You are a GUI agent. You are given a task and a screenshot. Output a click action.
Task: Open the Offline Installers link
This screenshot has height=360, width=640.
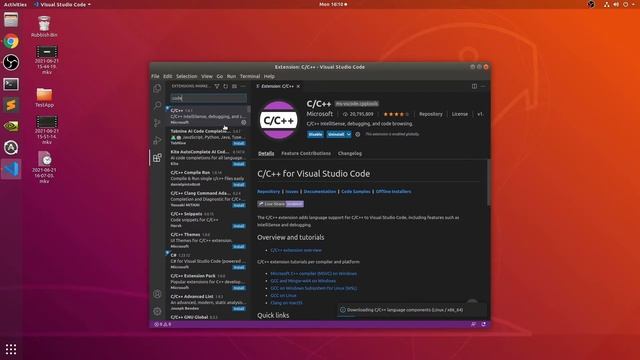coord(393,191)
